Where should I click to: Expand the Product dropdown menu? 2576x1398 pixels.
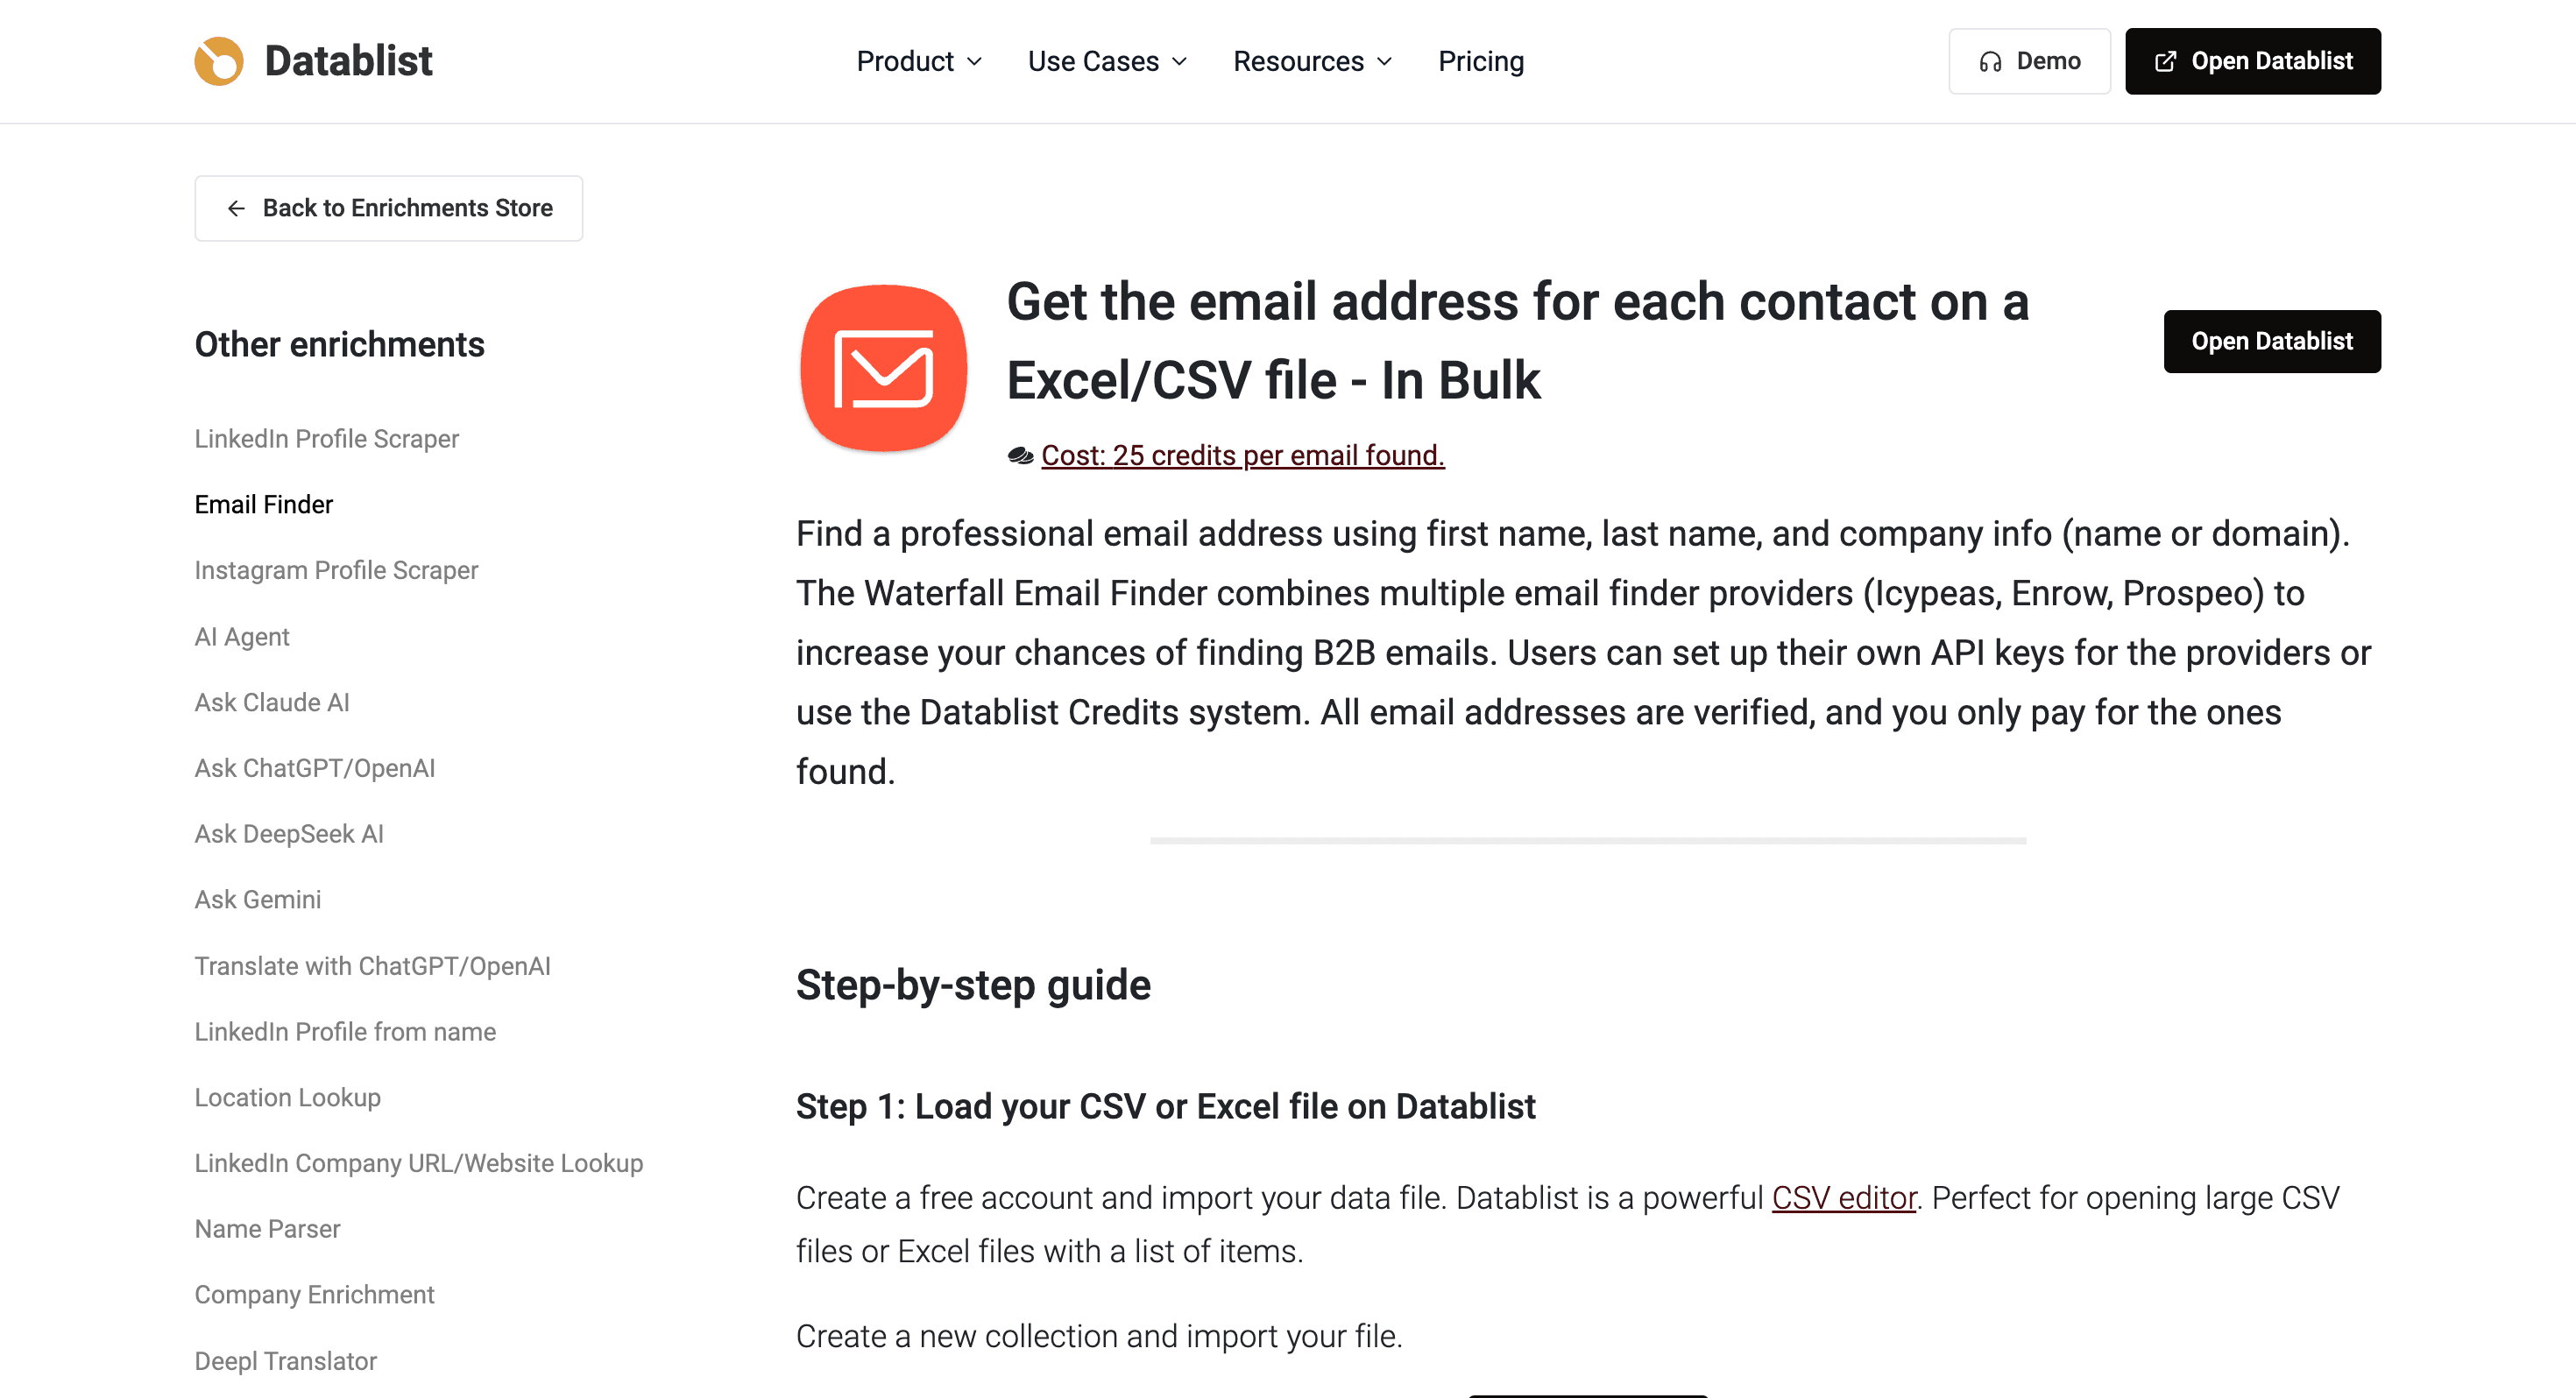pyautogui.click(x=919, y=62)
